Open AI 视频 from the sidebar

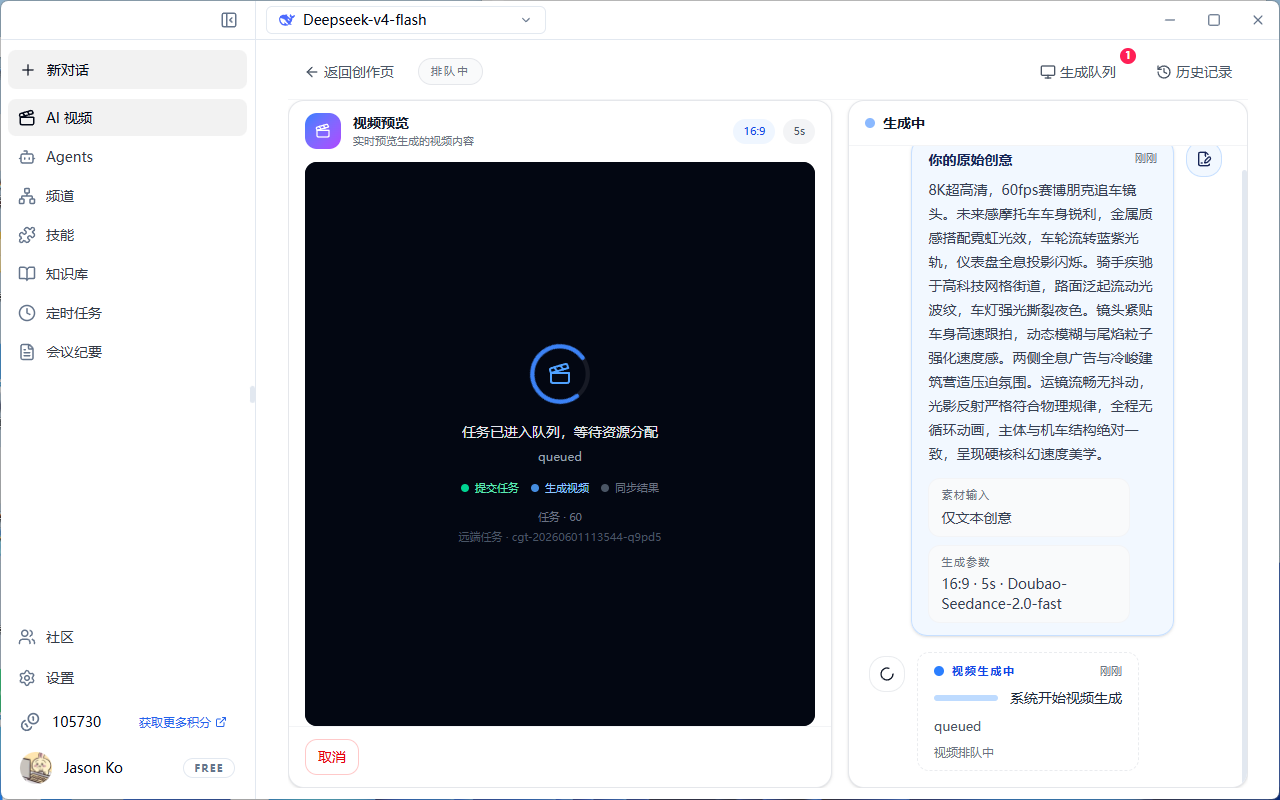(x=127, y=118)
